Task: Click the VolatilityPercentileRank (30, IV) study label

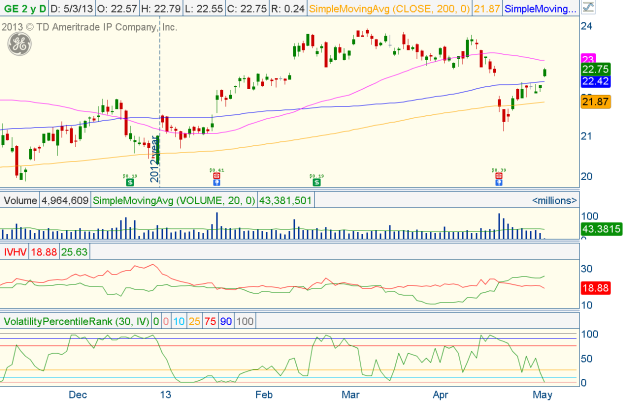Action: pyautogui.click(x=82, y=321)
